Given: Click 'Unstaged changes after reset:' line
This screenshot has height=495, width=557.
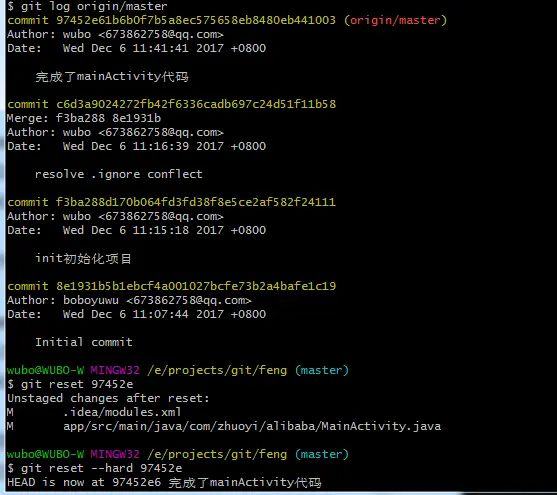Looking at the screenshot, I should 108,398.
